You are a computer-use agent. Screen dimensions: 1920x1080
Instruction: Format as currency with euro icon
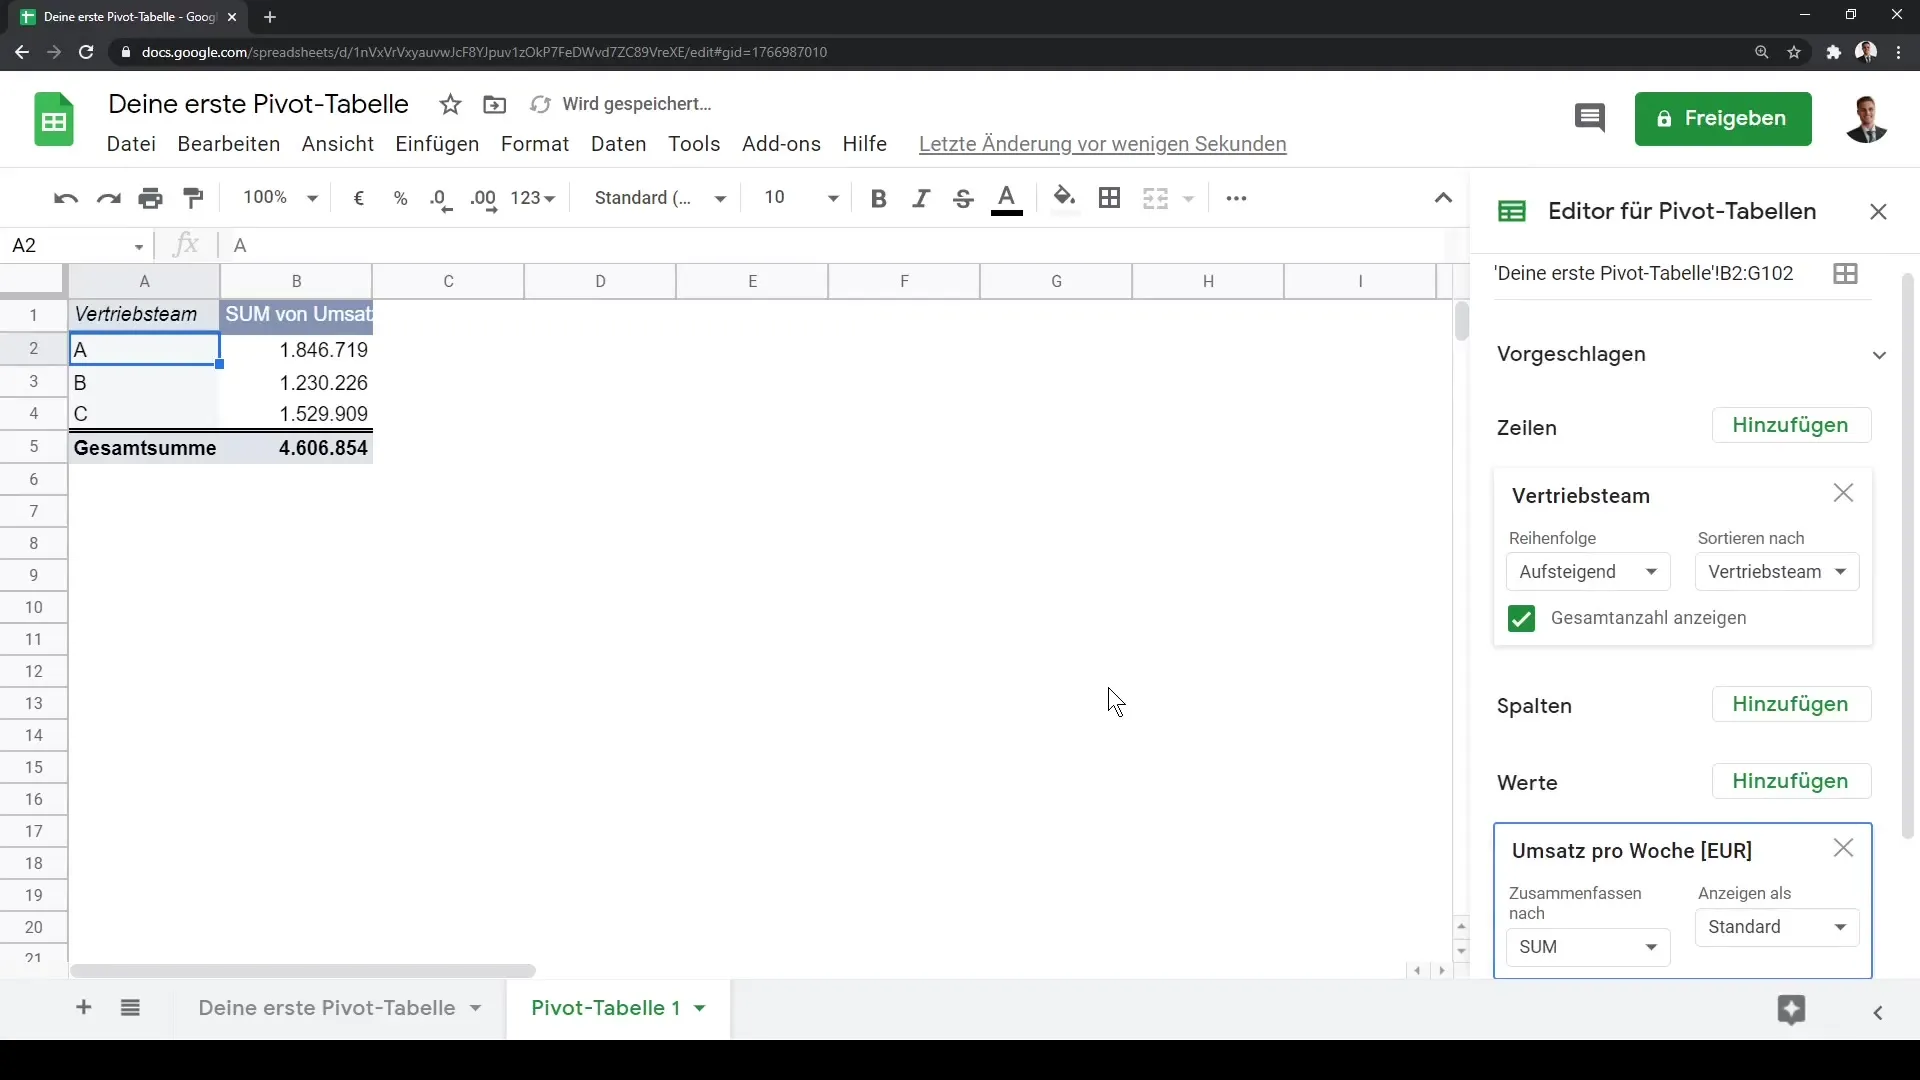click(358, 198)
